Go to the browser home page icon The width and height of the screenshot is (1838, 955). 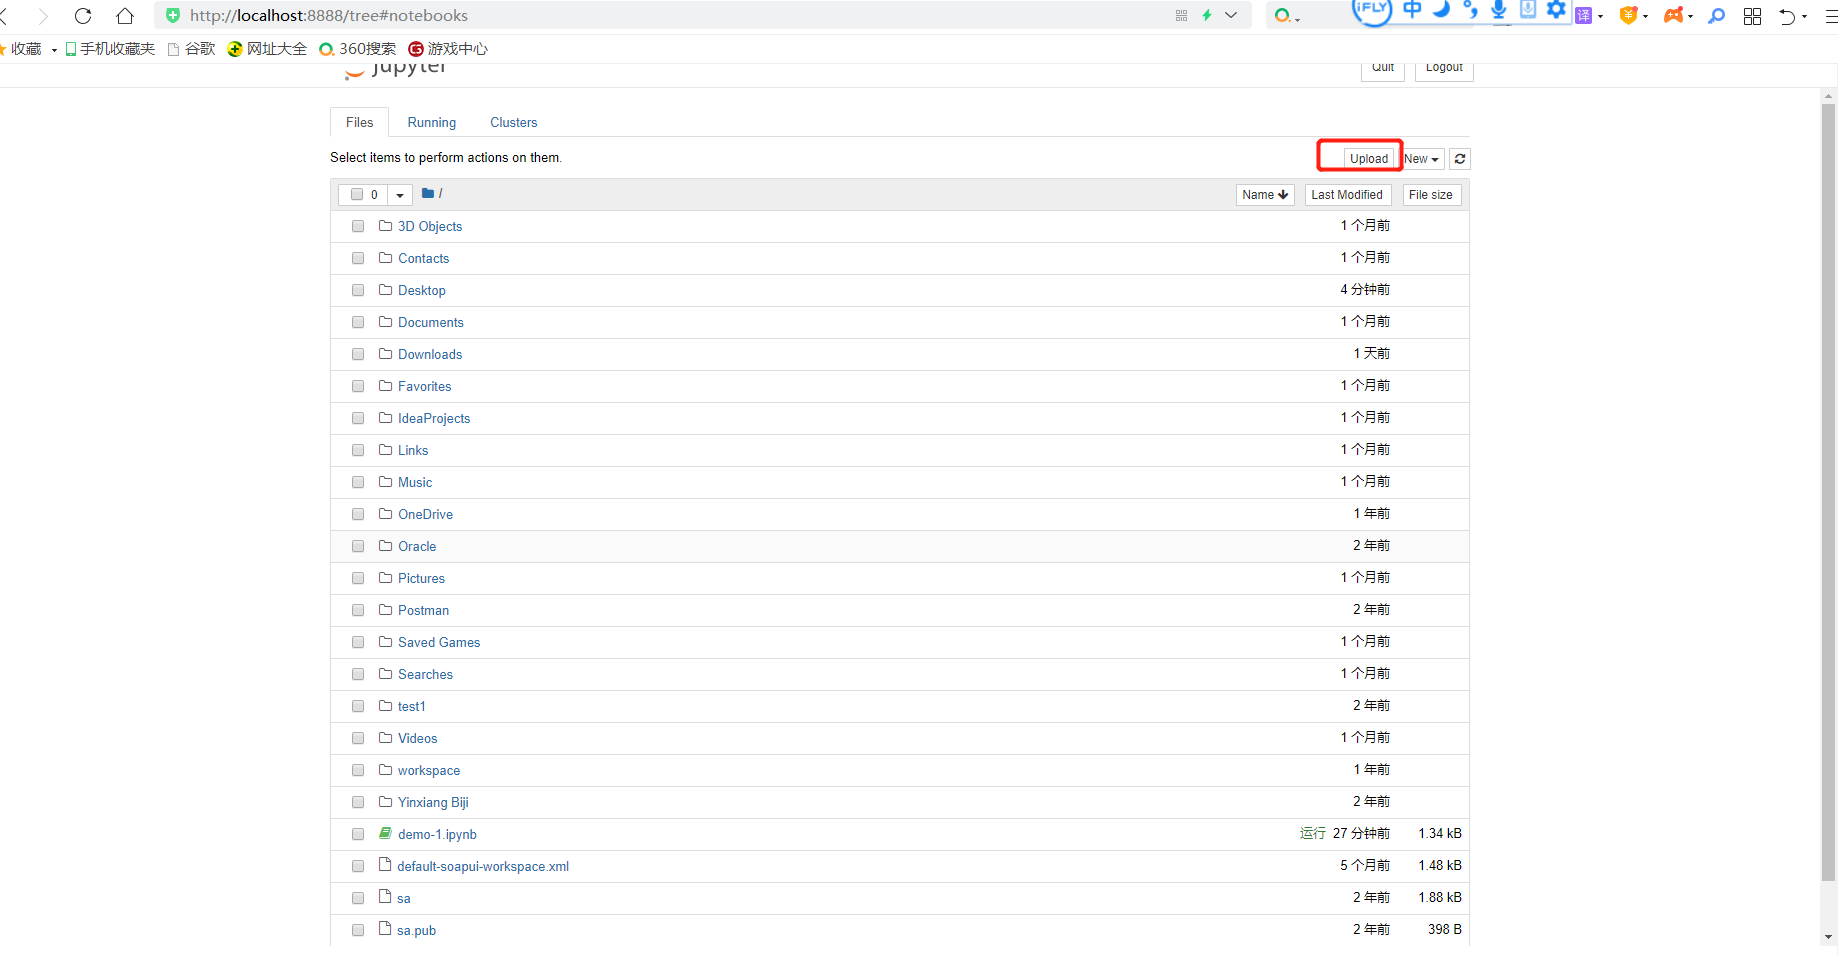pyautogui.click(x=125, y=16)
